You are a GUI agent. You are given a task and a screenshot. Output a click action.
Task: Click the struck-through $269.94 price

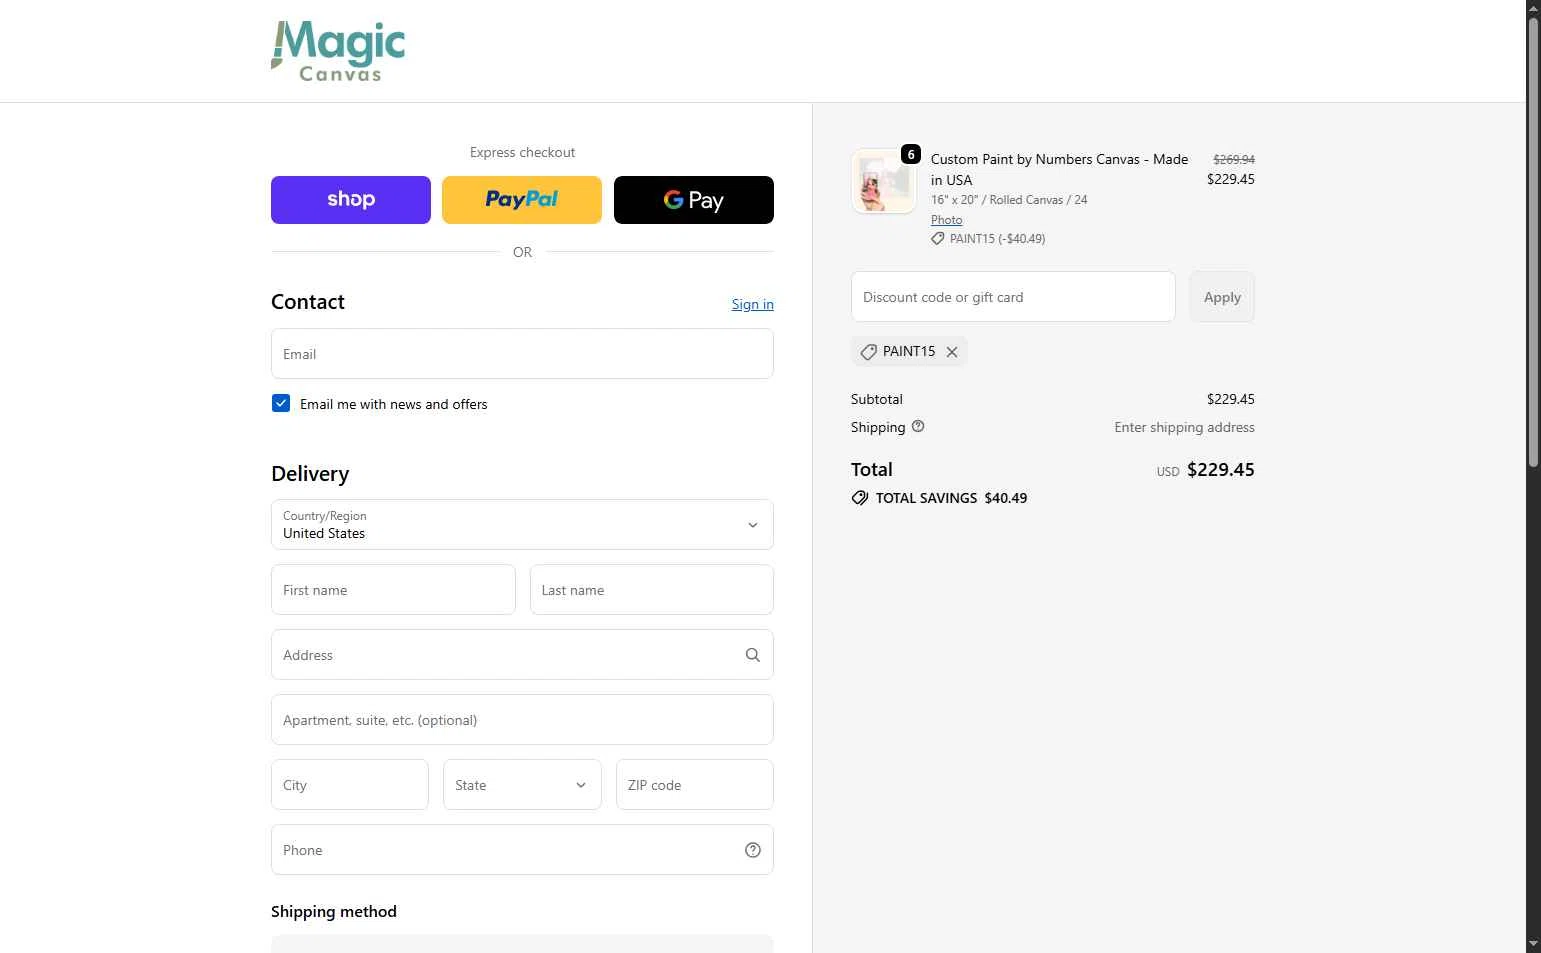pos(1234,159)
